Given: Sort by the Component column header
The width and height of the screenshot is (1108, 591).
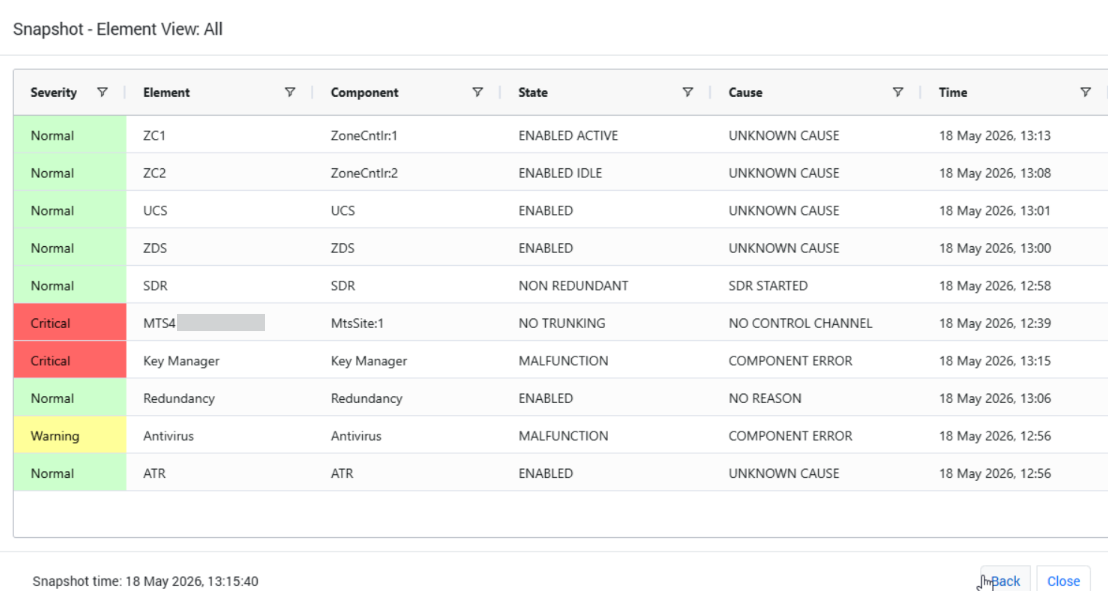Looking at the screenshot, I should point(364,93).
